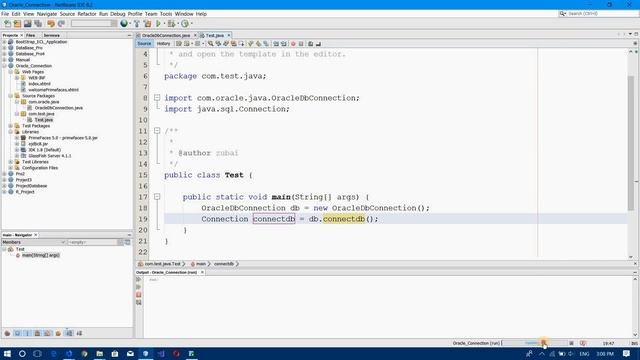Collapse the Oracle_Connection project node
The height and width of the screenshot is (360, 640).
[x=4, y=66]
